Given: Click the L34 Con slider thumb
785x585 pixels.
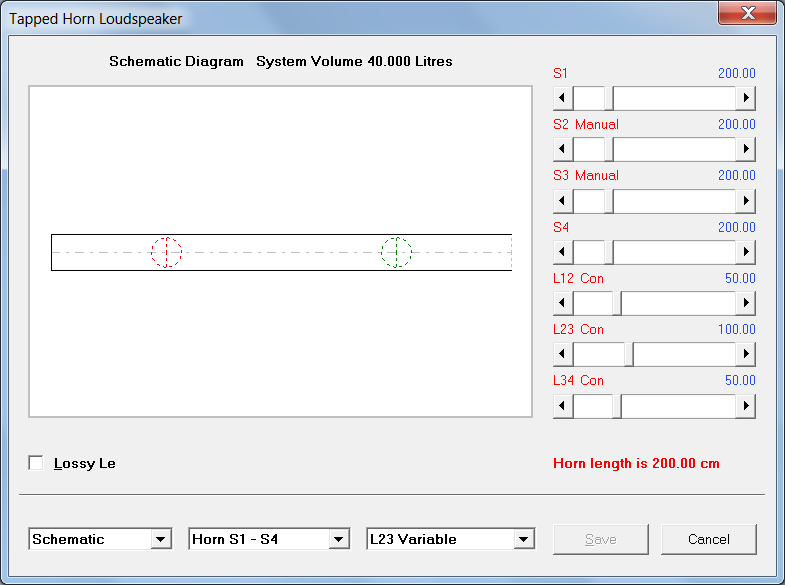Looking at the screenshot, I should 617,406.
